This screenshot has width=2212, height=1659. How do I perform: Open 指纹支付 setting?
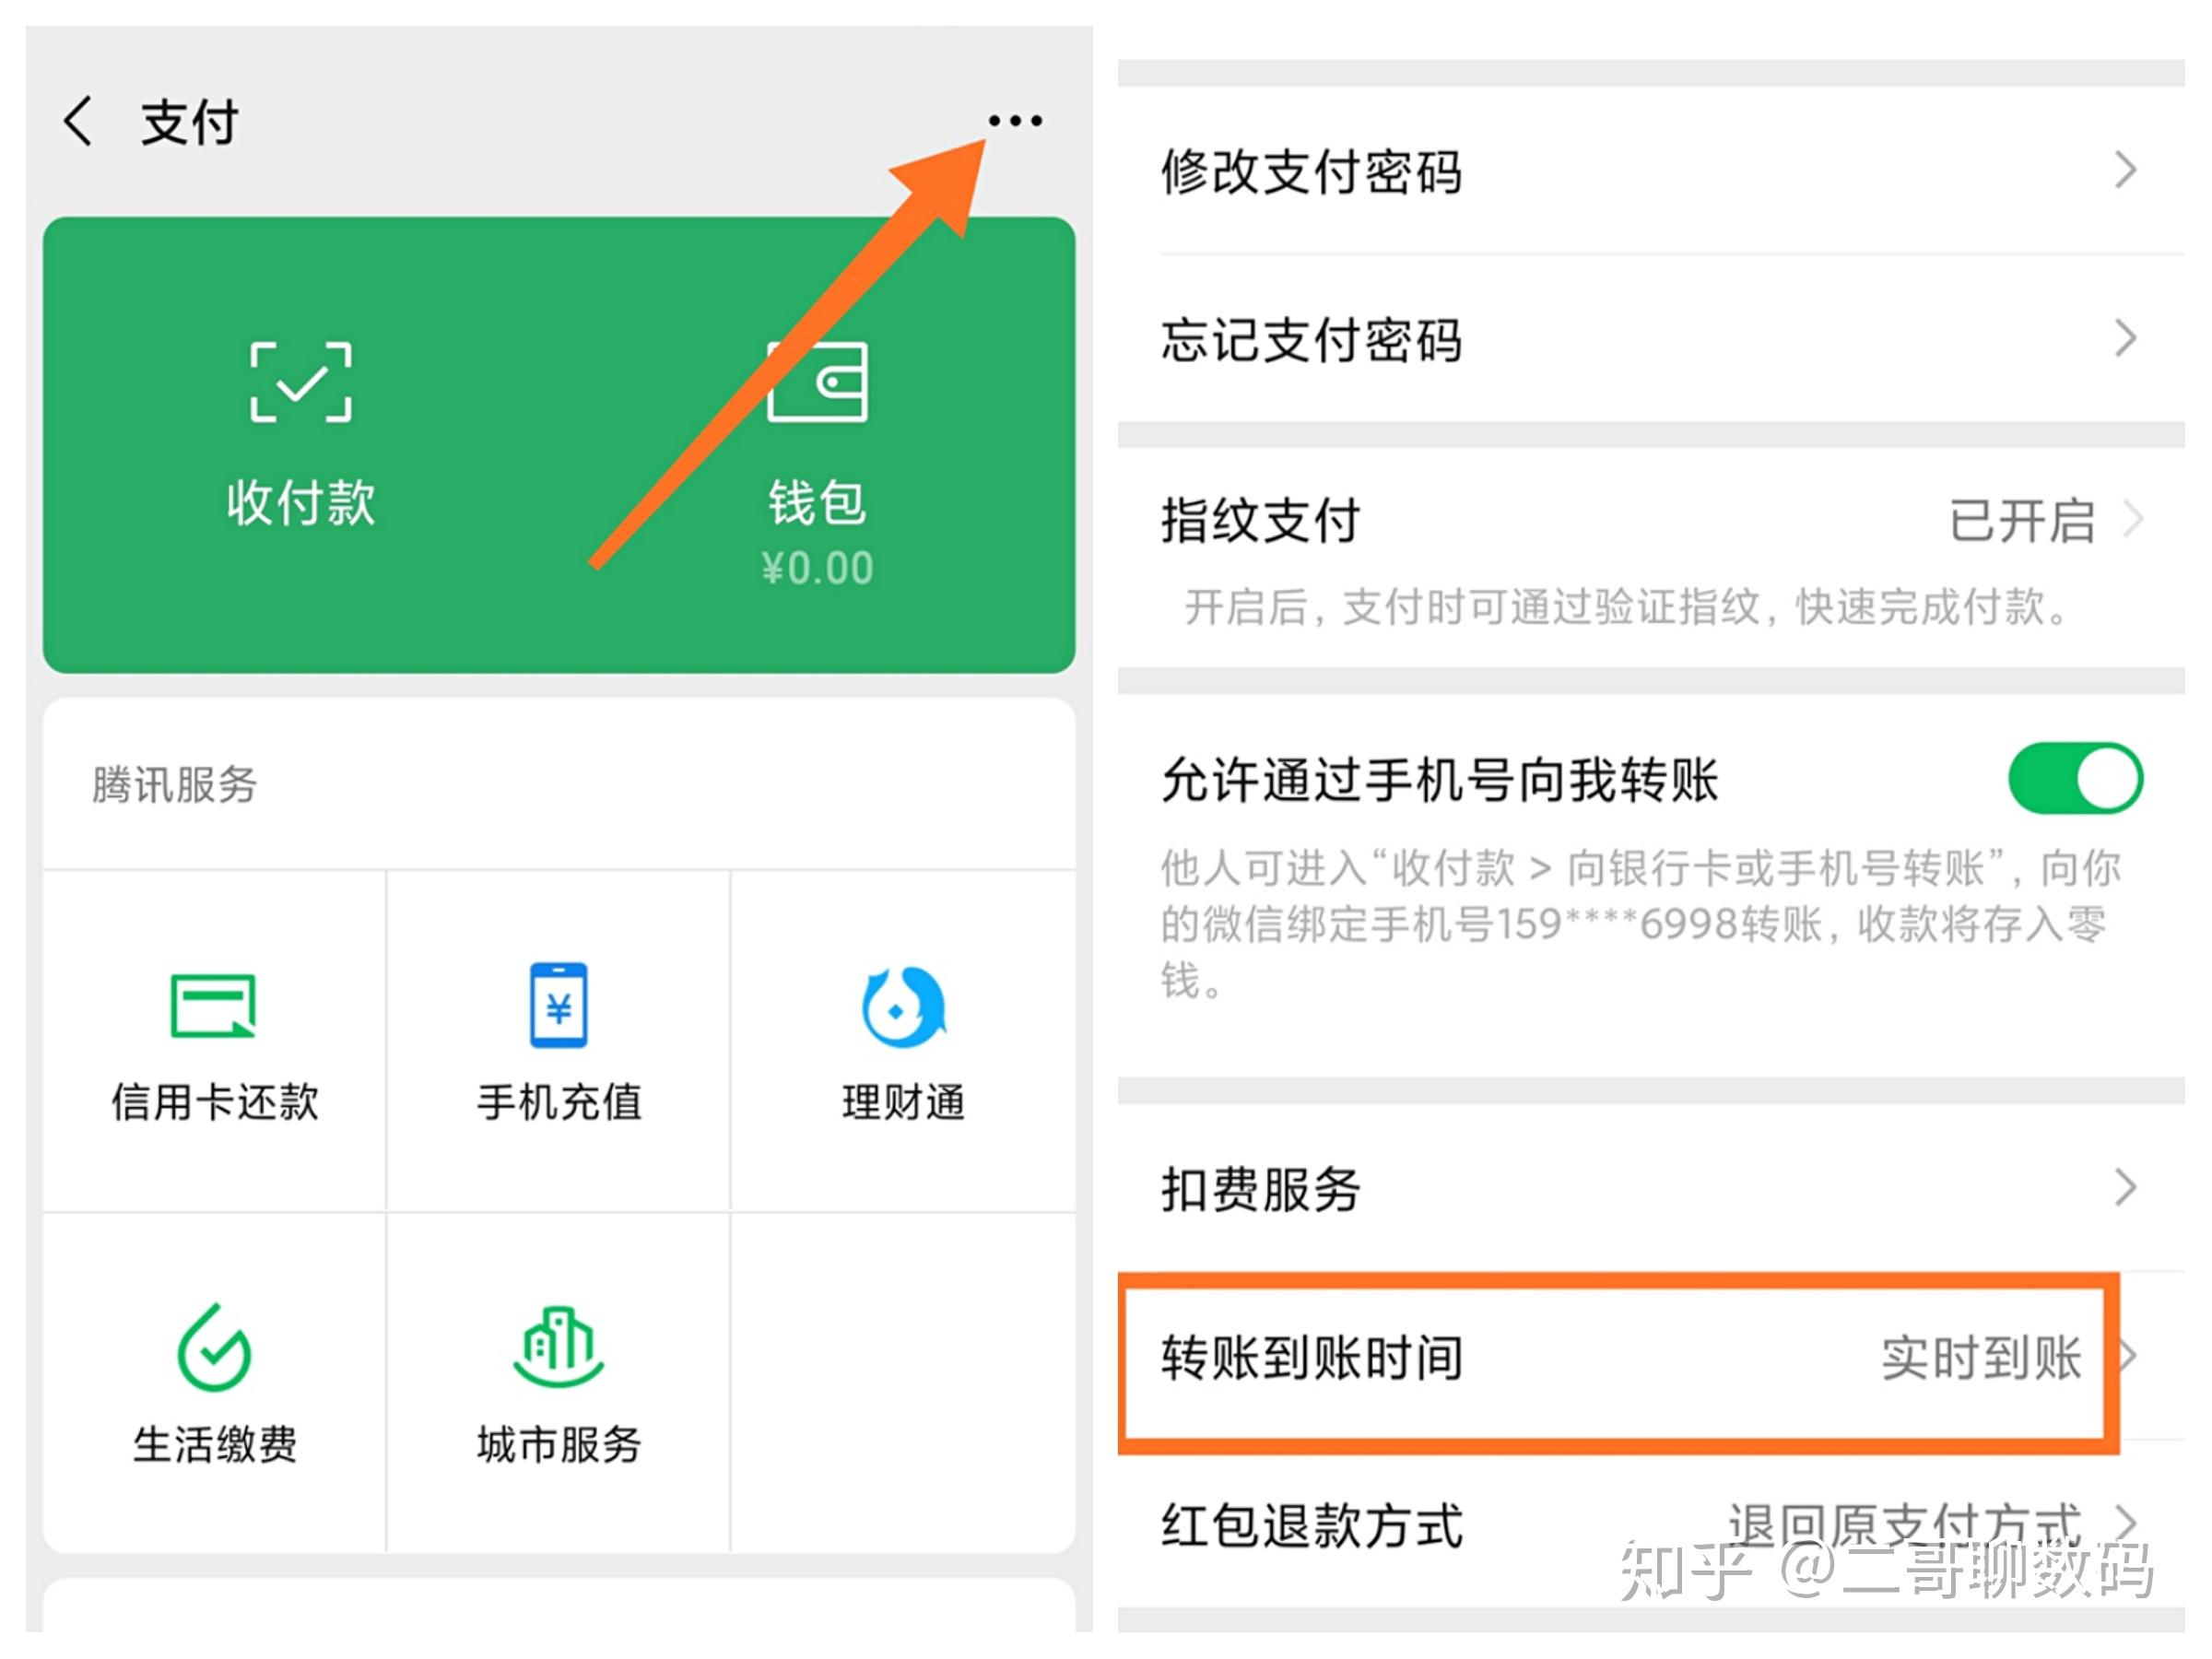[1650, 557]
